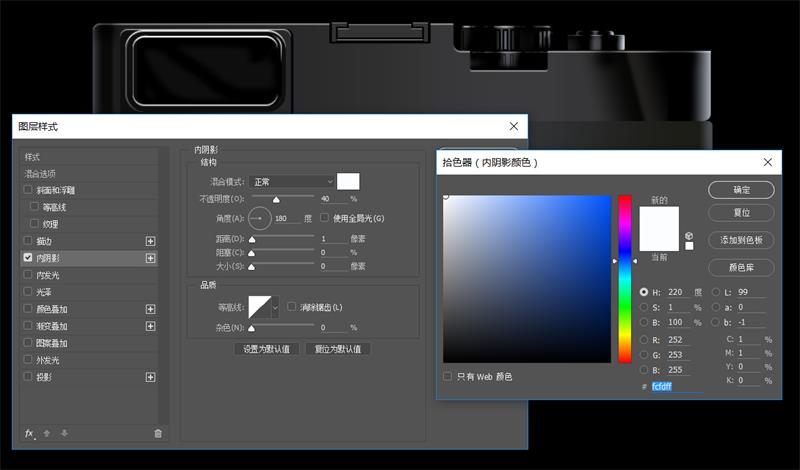Click the 确定 button in color picker

click(741, 190)
